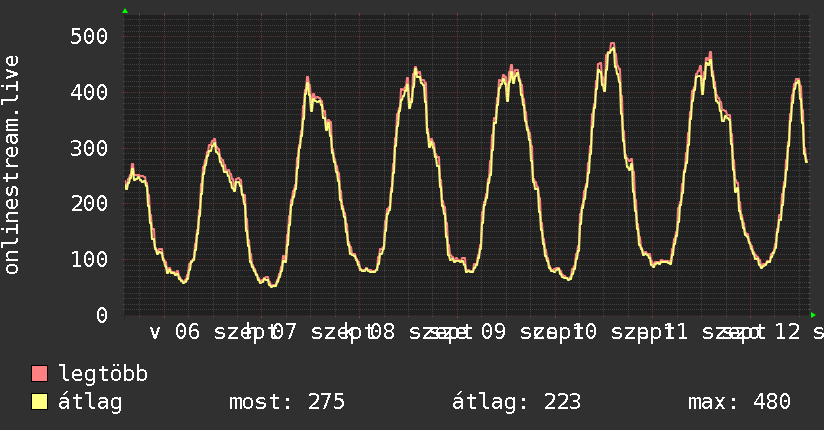Click the 12 date label on x-axis
Viewport: 824px width, 430px height.
click(788, 332)
